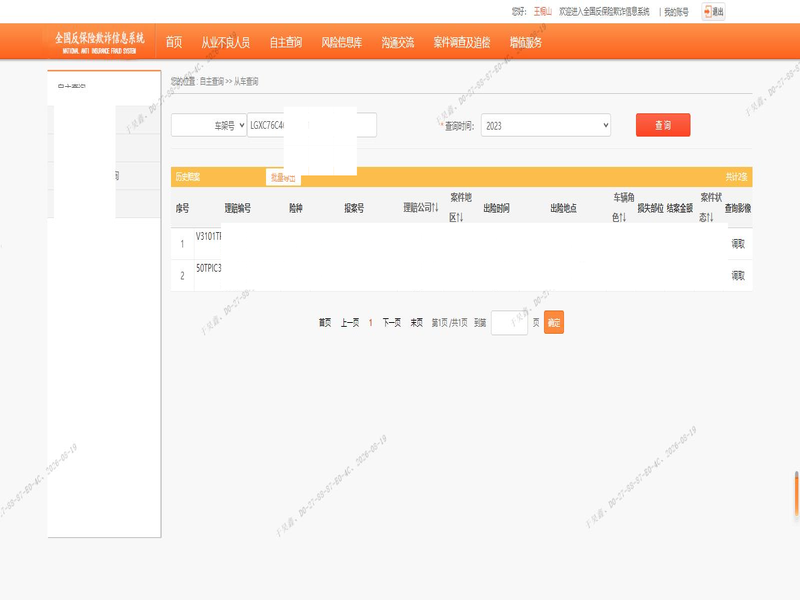This screenshot has height=600, width=800.
Task: Click 调取 in row 2
Action: (x=738, y=276)
